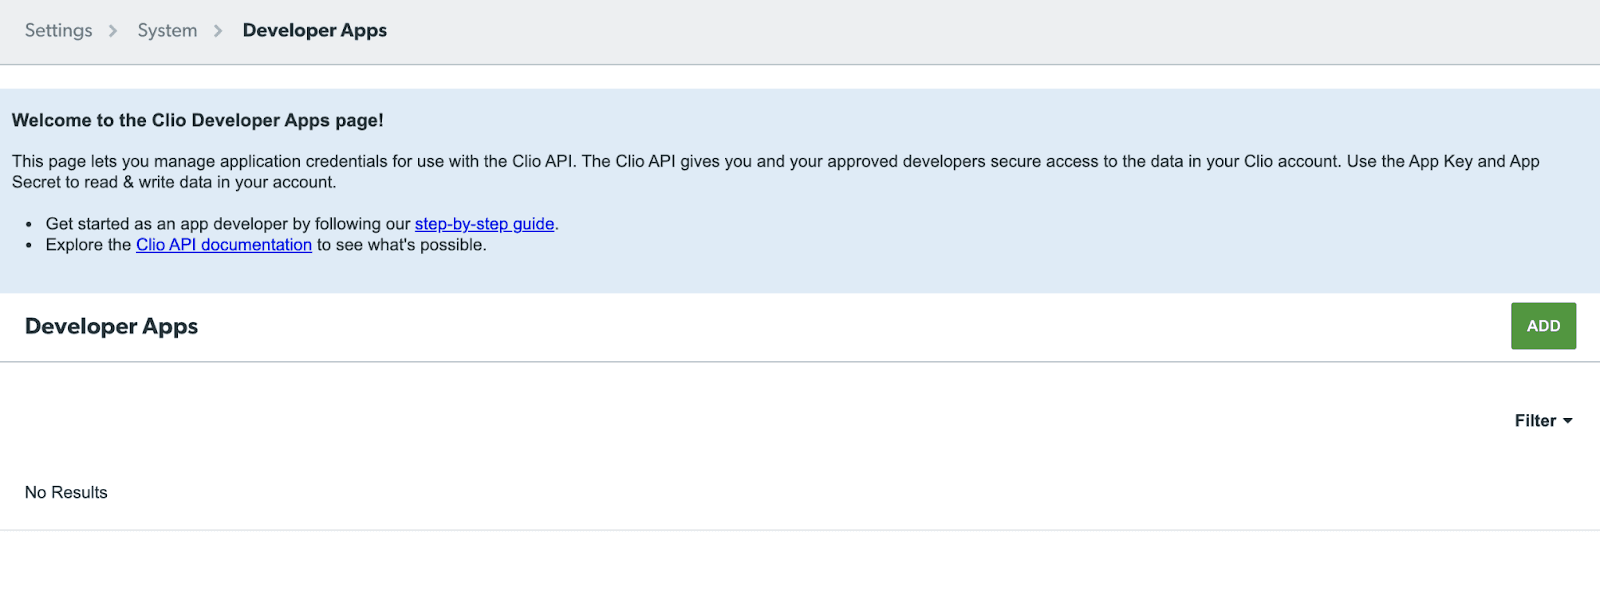Click chevron between System and Developer Apps
1600x593 pixels.
pyautogui.click(x=218, y=31)
